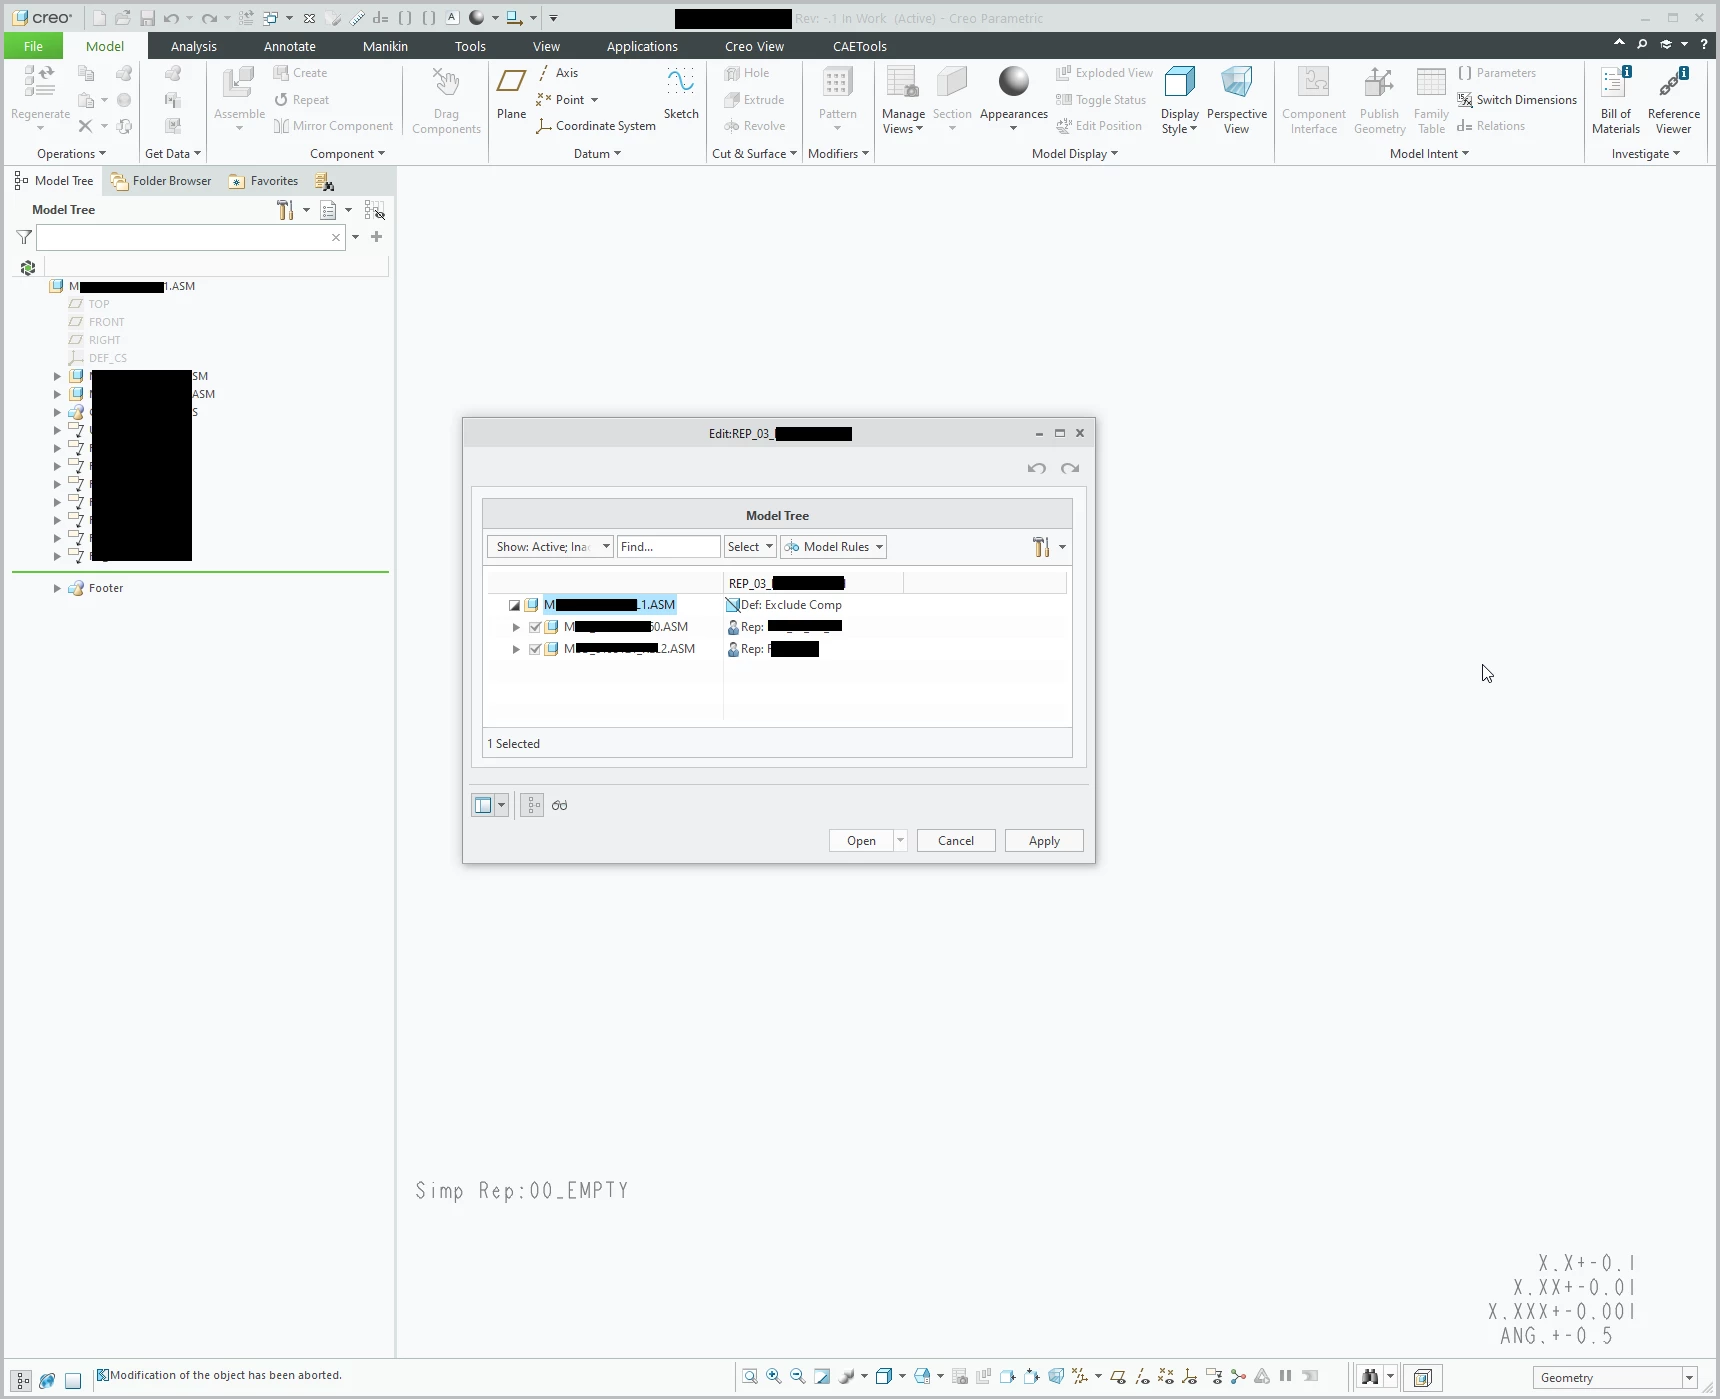This screenshot has width=1720, height=1399.
Task: Click the binoculars search icon in the status bar
Action: [1369, 1377]
